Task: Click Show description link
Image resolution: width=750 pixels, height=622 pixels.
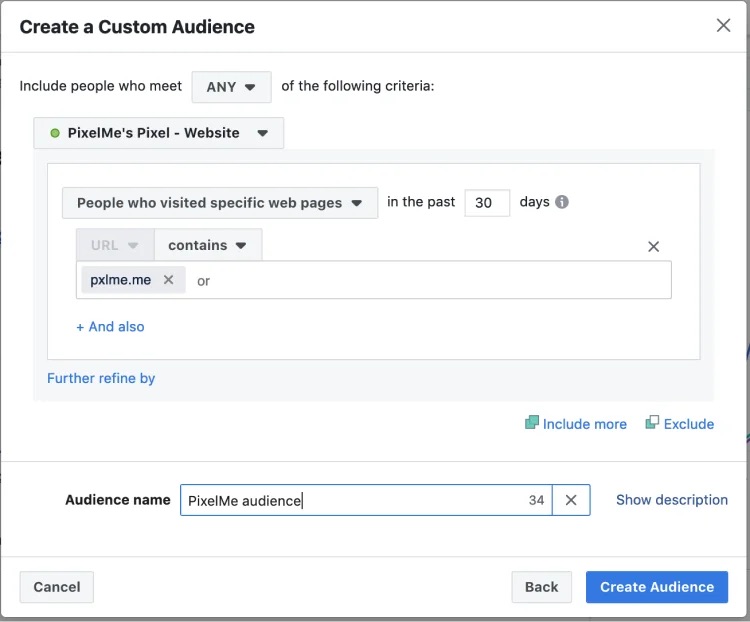Action: pyautogui.click(x=671, y=500)
